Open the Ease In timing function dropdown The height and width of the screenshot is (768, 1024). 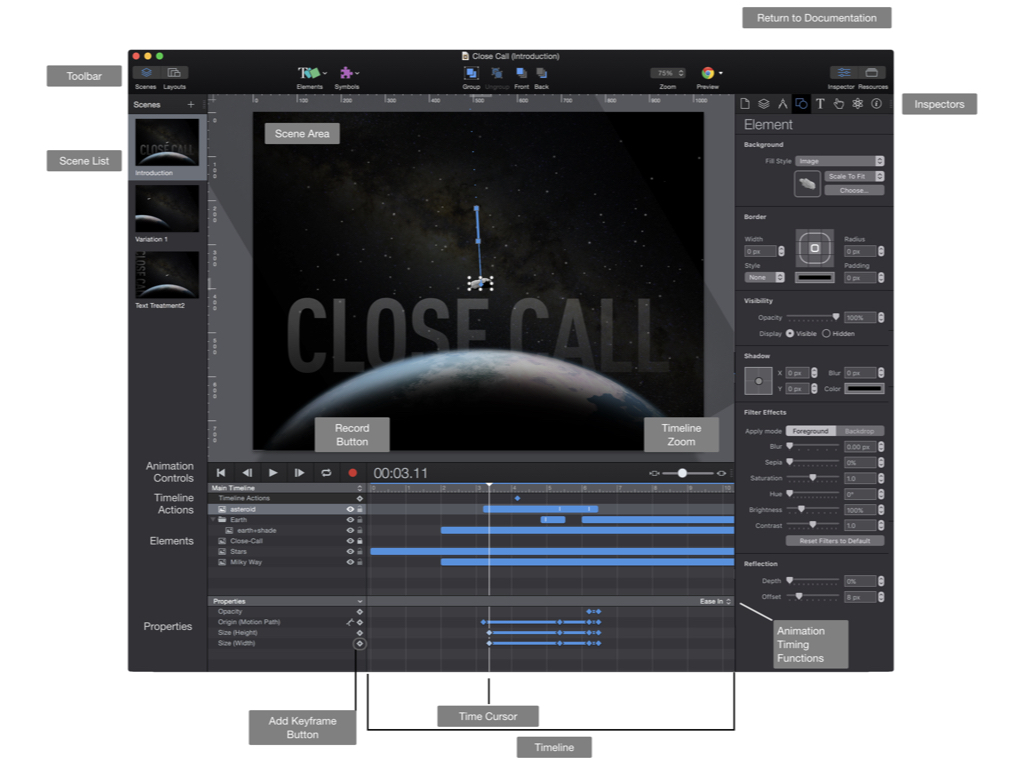714,601
